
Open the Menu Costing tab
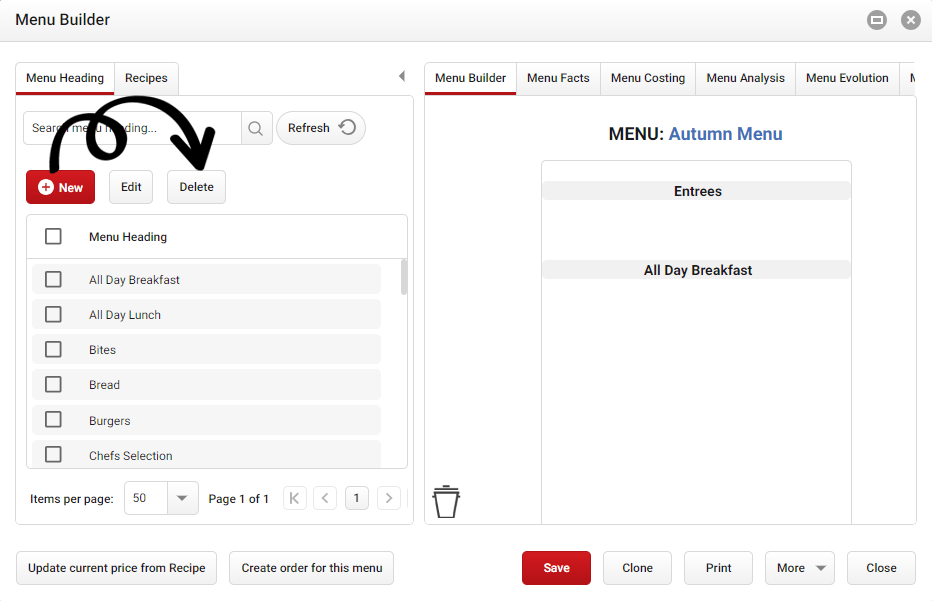click(648, 78)
